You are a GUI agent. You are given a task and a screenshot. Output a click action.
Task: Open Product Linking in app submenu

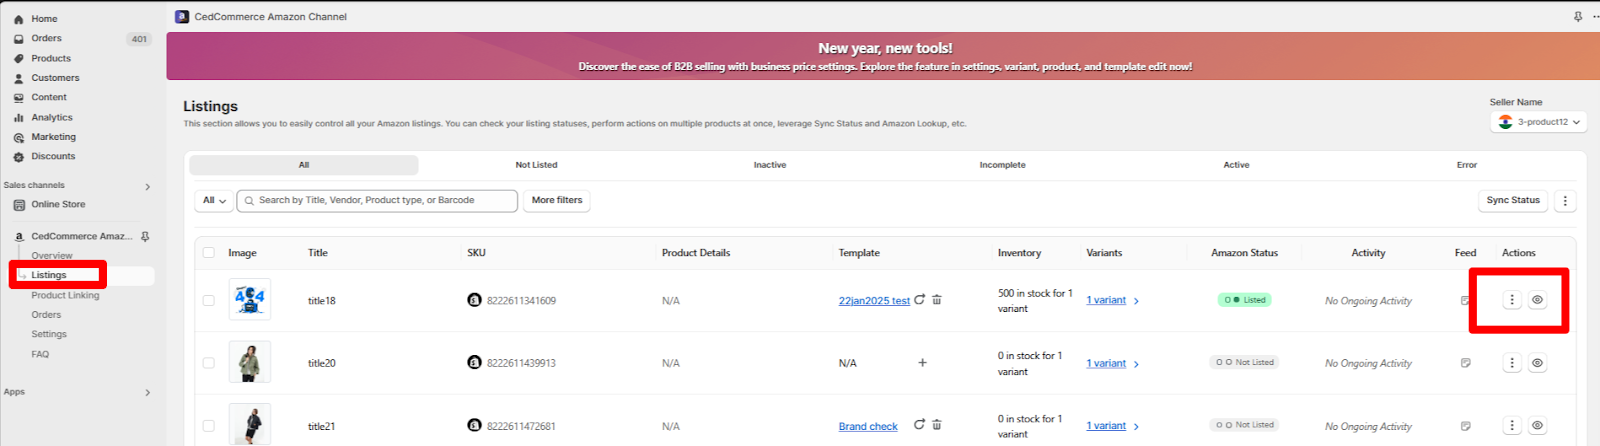[65, 295]
